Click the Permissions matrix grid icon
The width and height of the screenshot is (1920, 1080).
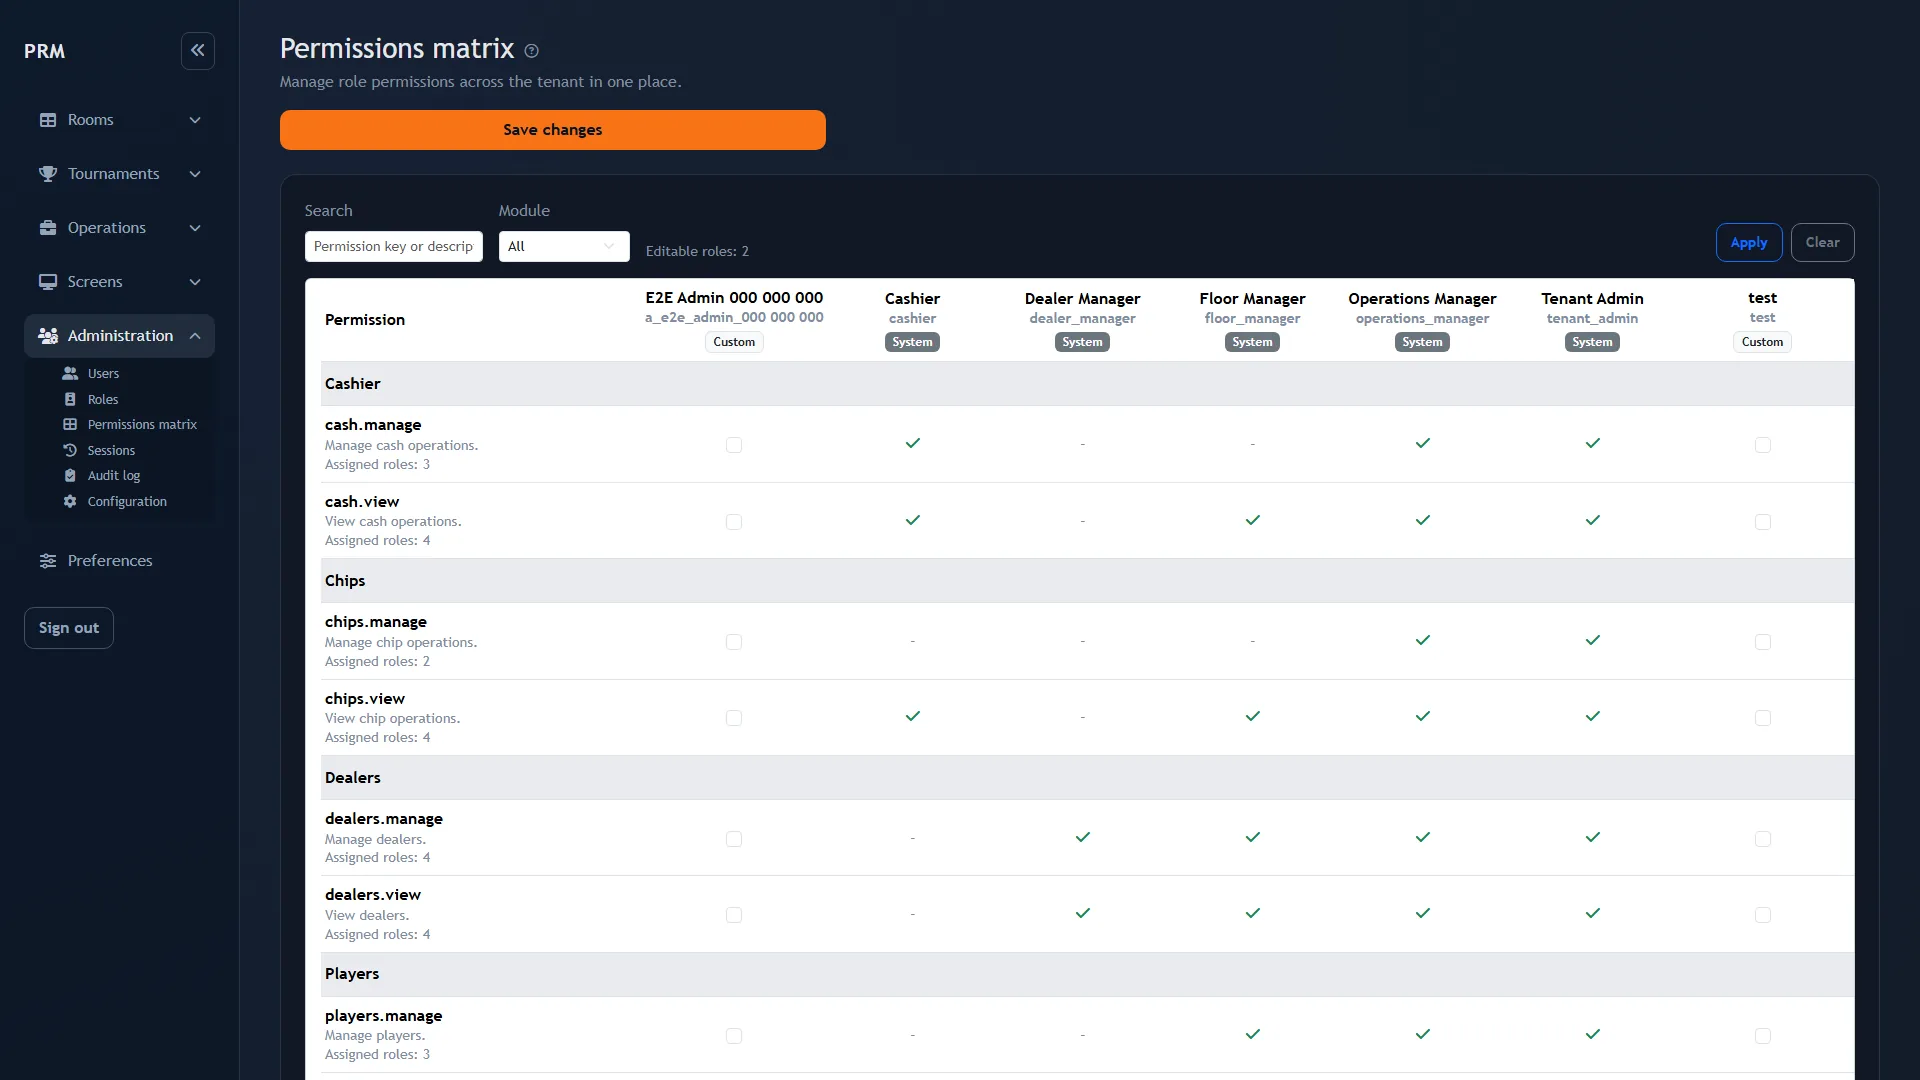[70, 424]
